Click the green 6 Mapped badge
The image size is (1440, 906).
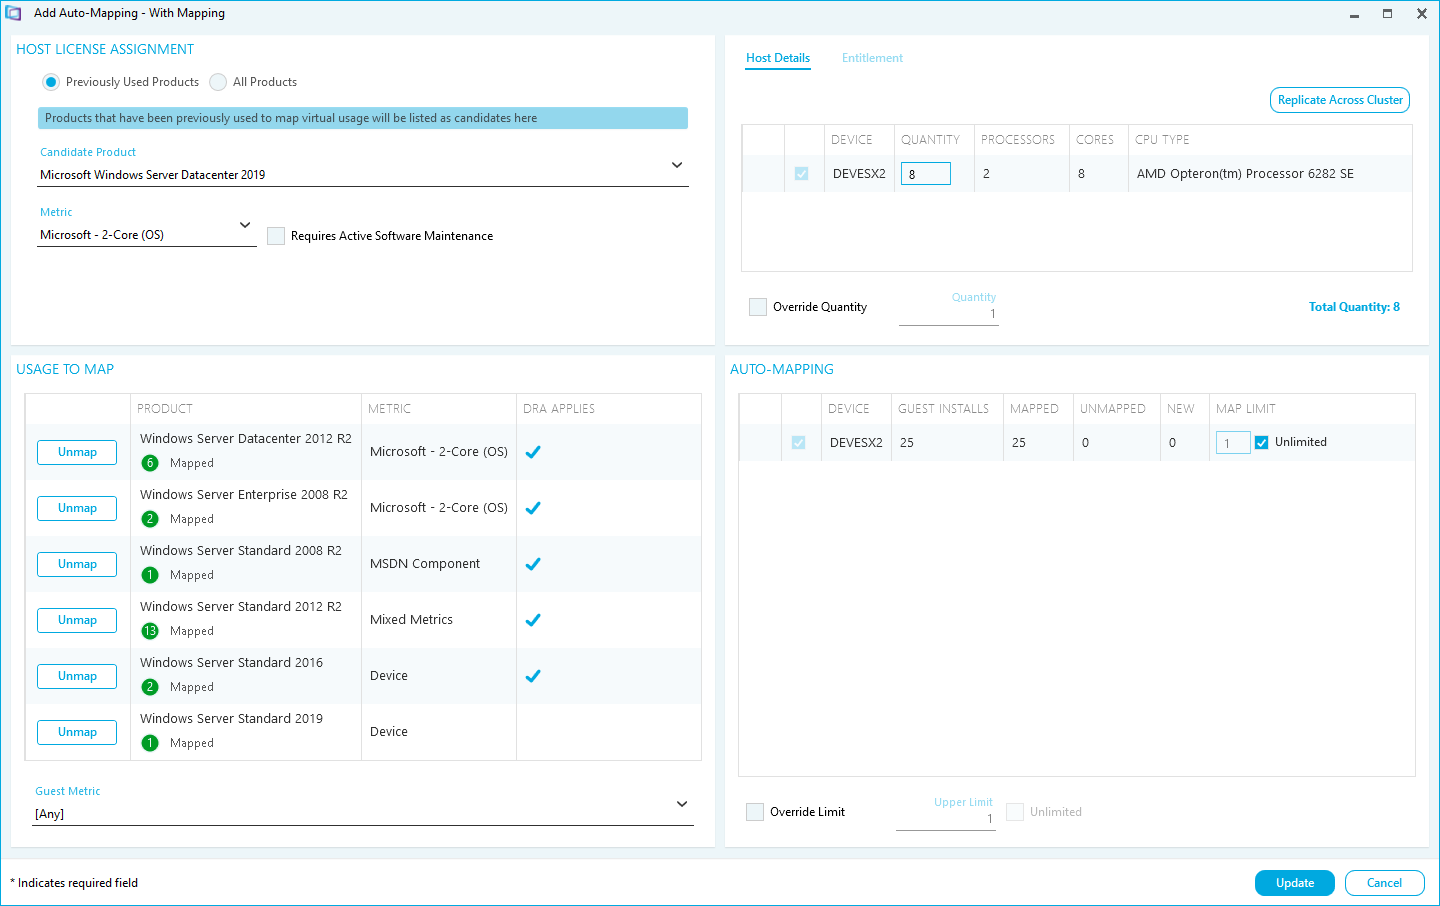coord(150,463)
